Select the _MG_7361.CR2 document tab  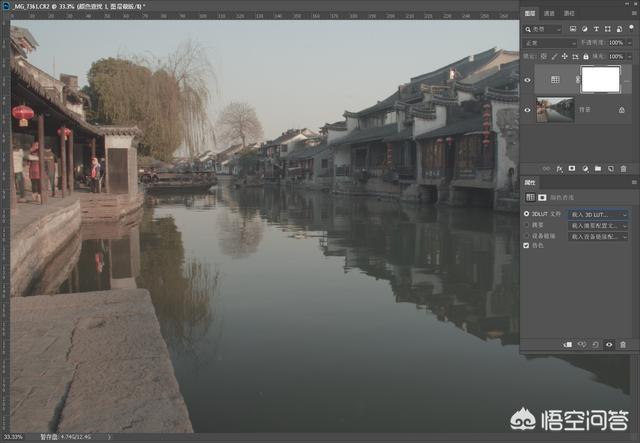[79, 7]
